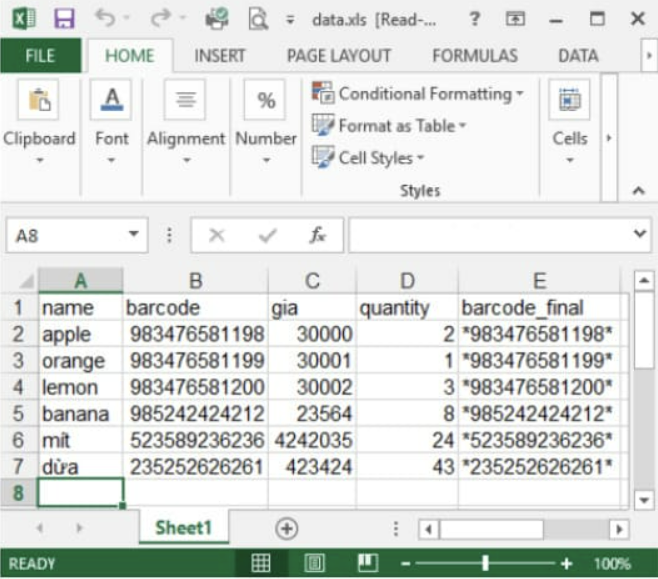Viewport: 658px width, 579px height.
Task: Open Excel Help question mark
Action: tap(475, 19)
